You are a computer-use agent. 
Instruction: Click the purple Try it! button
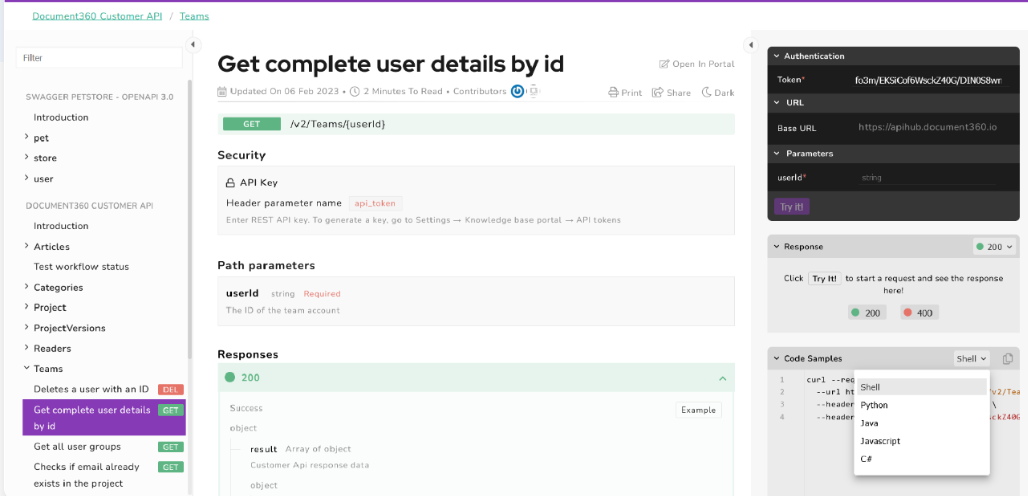[x=791, y=207]
